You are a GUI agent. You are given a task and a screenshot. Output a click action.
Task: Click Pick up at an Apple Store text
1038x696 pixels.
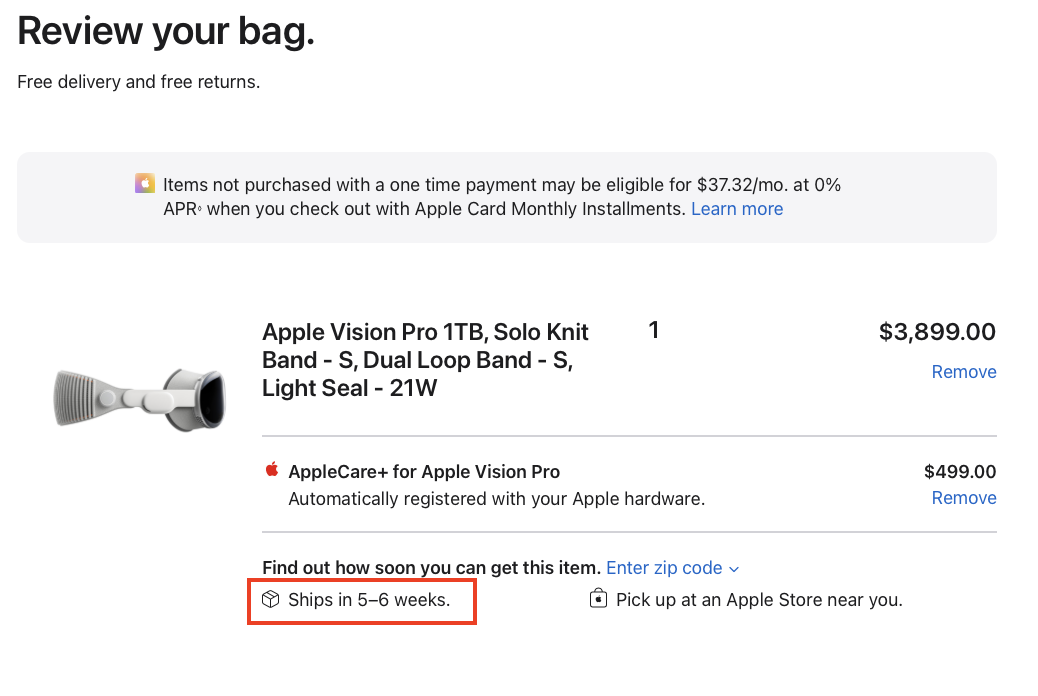tap(759, 600)
